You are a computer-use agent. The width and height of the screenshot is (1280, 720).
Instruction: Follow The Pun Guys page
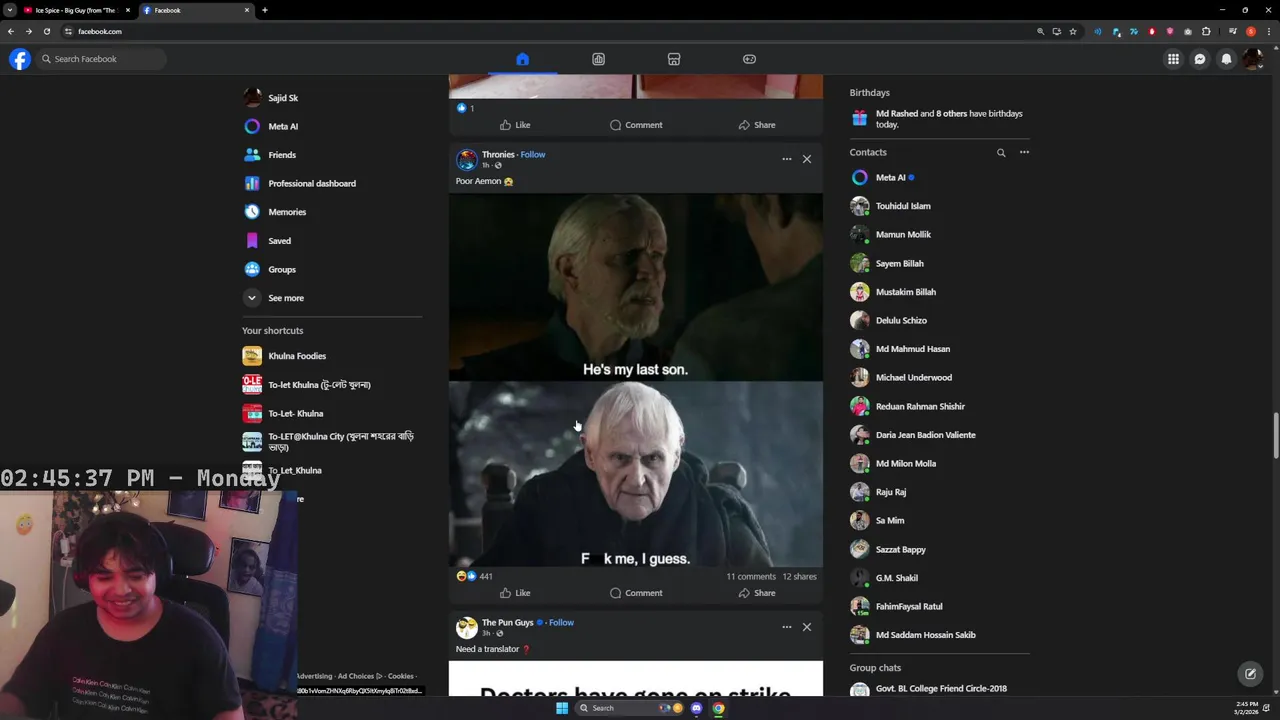coord(561,622)
